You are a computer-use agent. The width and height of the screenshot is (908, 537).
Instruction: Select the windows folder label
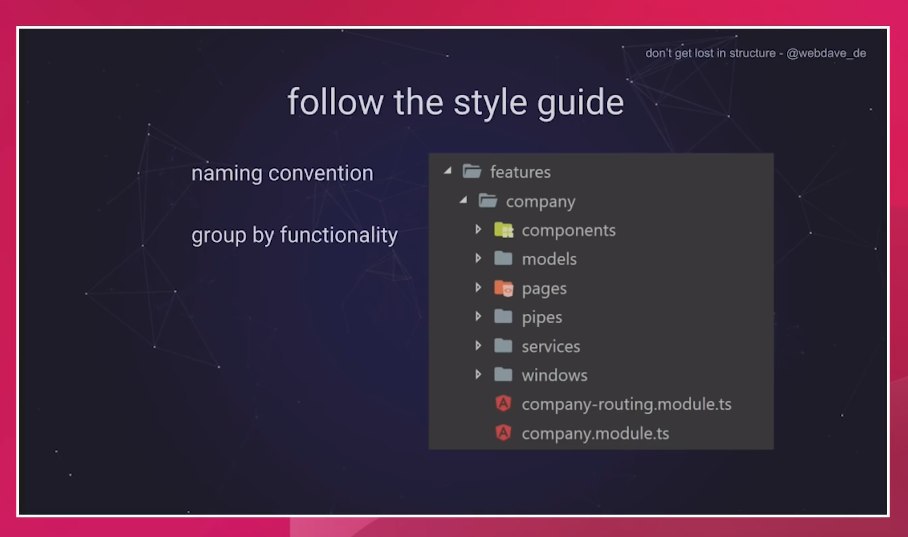click(555, 375)
